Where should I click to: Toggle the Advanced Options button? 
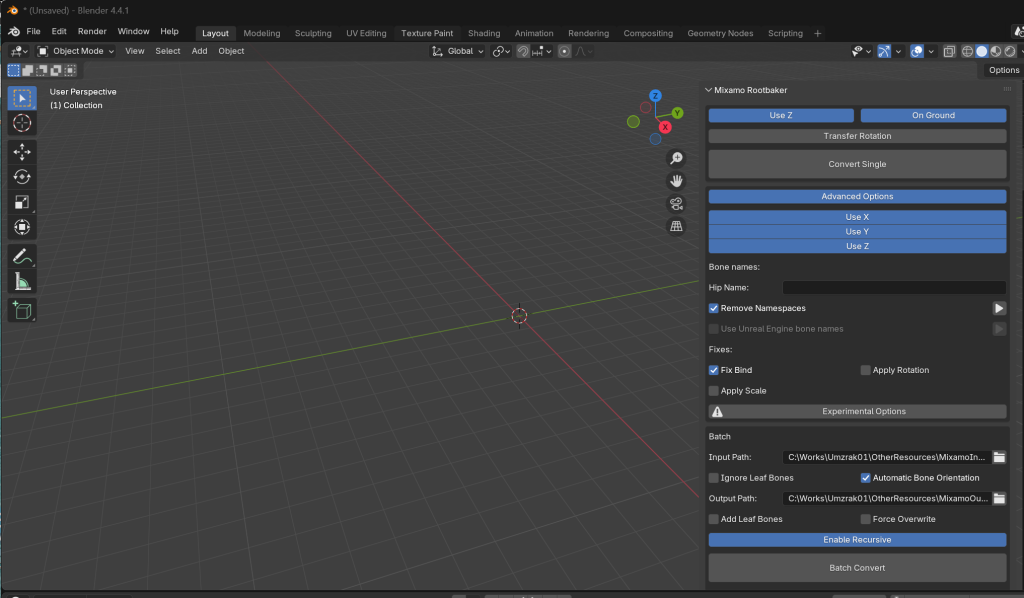tap(857, 197)
